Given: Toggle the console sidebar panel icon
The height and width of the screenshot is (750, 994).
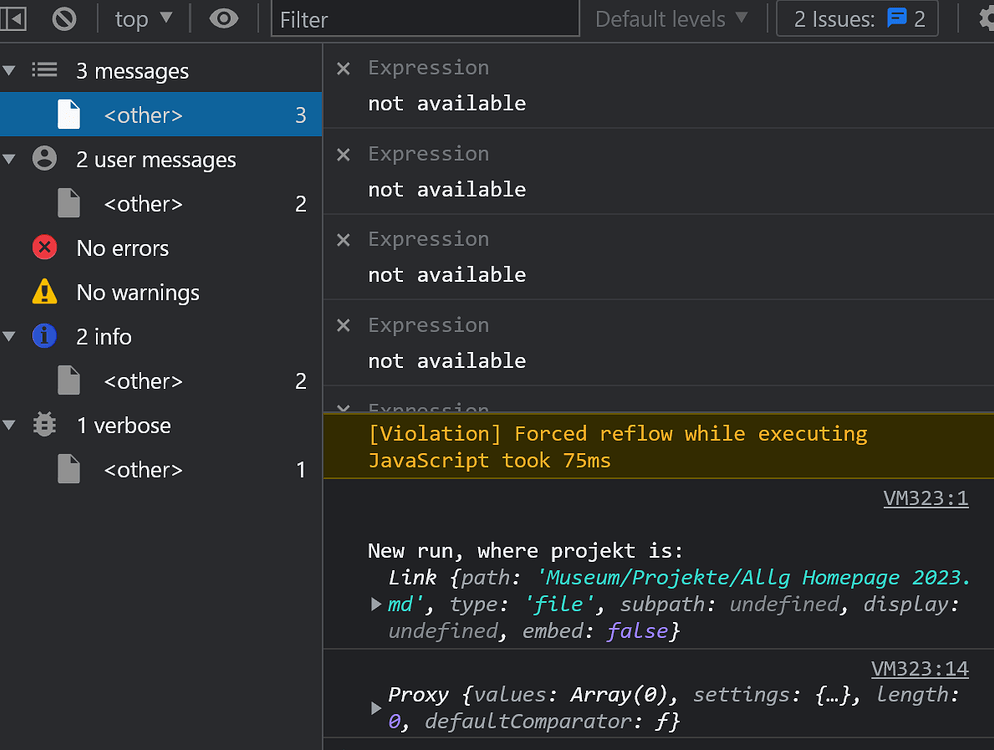Looking at the screenshot, I should [13, 18].
